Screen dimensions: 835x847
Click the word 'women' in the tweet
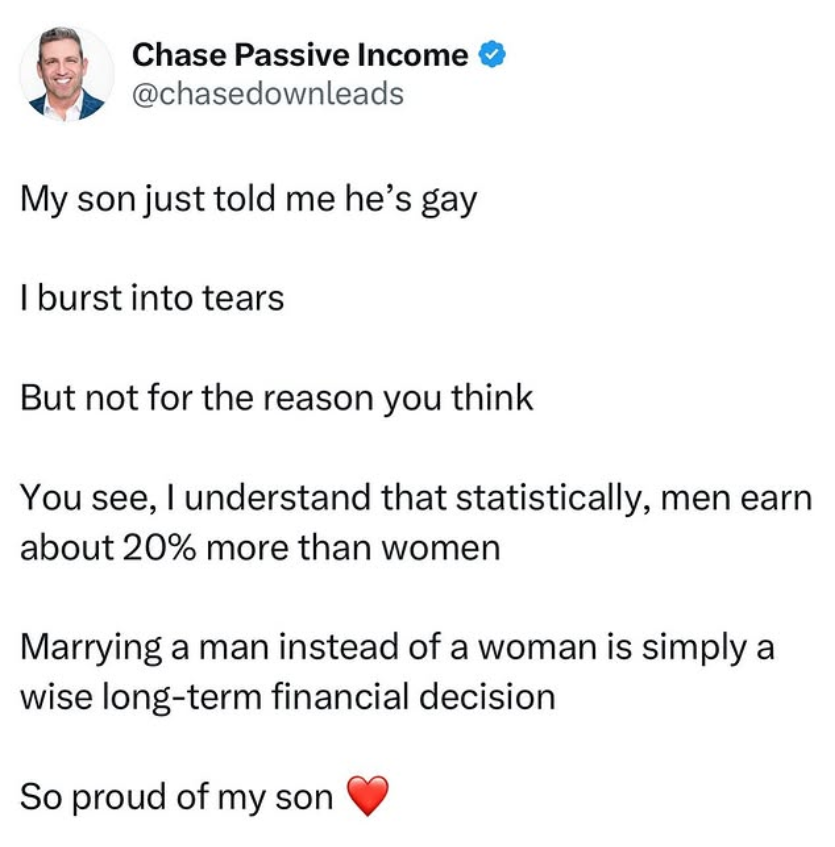[449, 547]
